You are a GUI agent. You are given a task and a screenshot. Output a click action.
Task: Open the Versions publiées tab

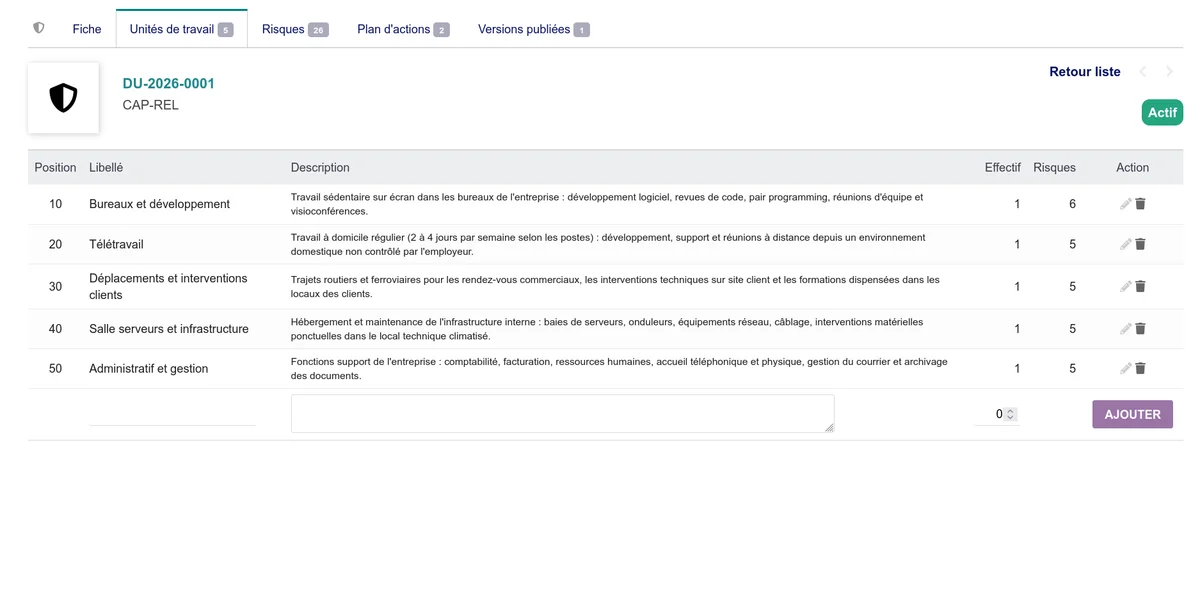point(534,29)
